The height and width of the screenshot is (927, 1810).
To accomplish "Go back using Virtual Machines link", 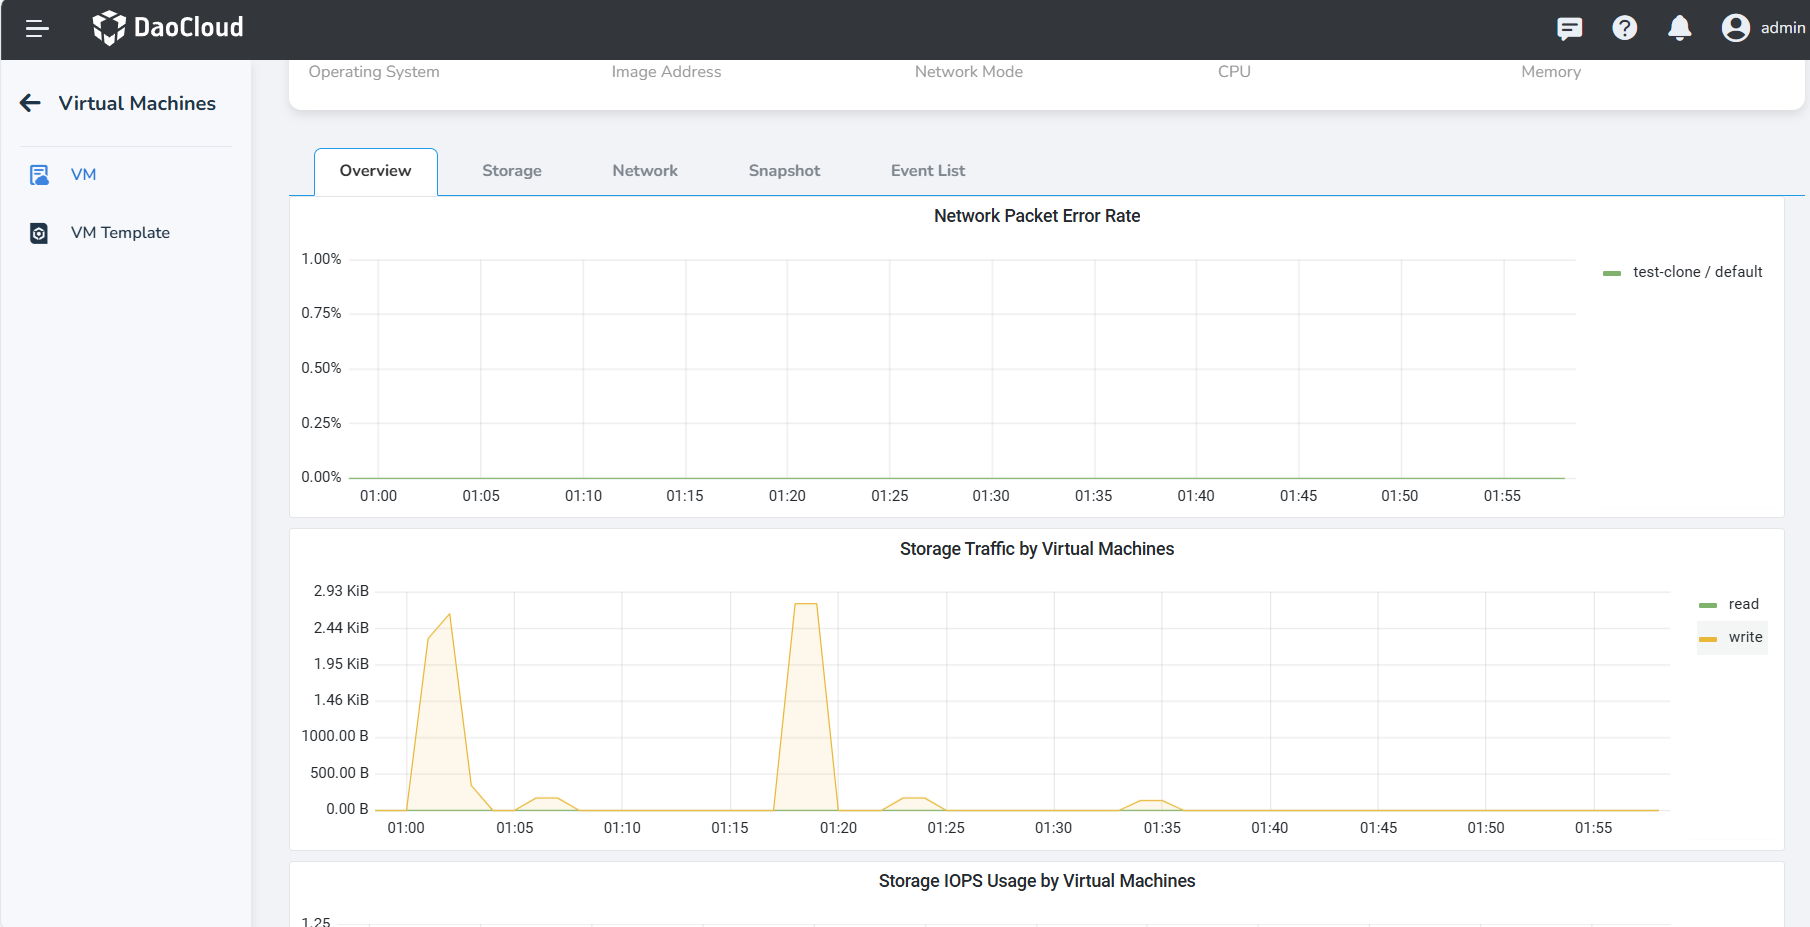I will (x=137, y=103).
